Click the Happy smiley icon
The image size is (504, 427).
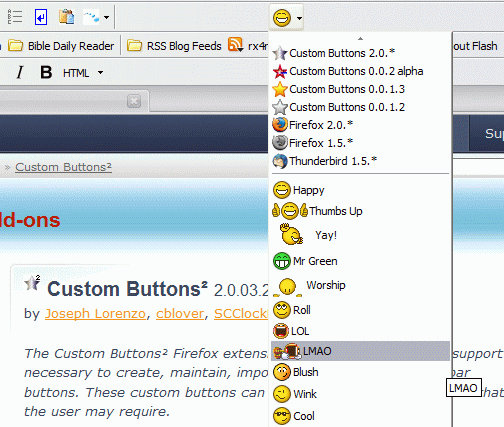(x=282, y=190)
